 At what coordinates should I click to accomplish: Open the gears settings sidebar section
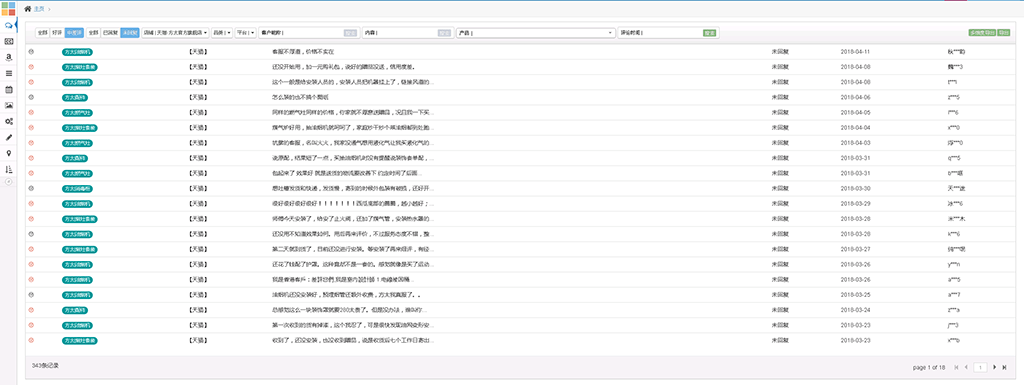pyautogui.click(x=8, y=121)
